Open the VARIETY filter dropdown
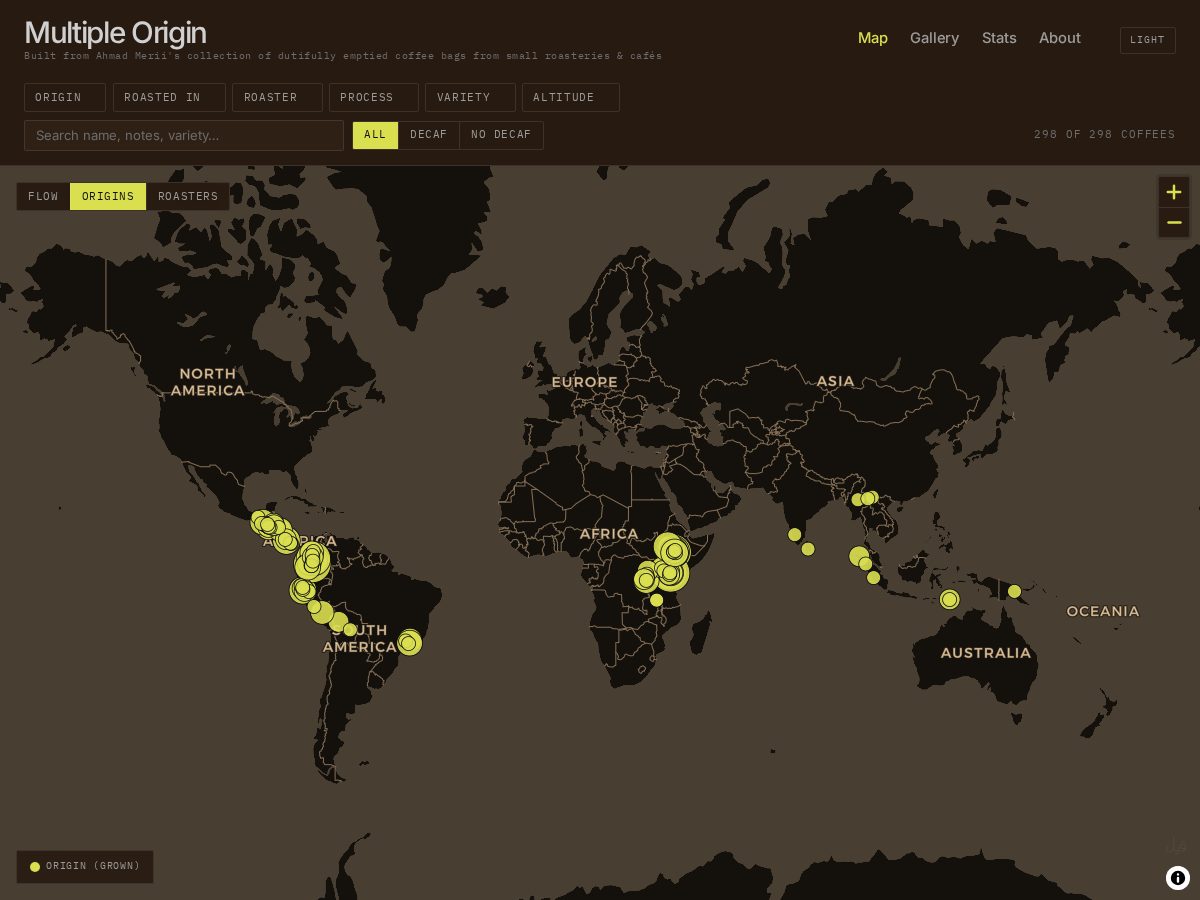Viewport: 1200px width, 900px height. 470,97
